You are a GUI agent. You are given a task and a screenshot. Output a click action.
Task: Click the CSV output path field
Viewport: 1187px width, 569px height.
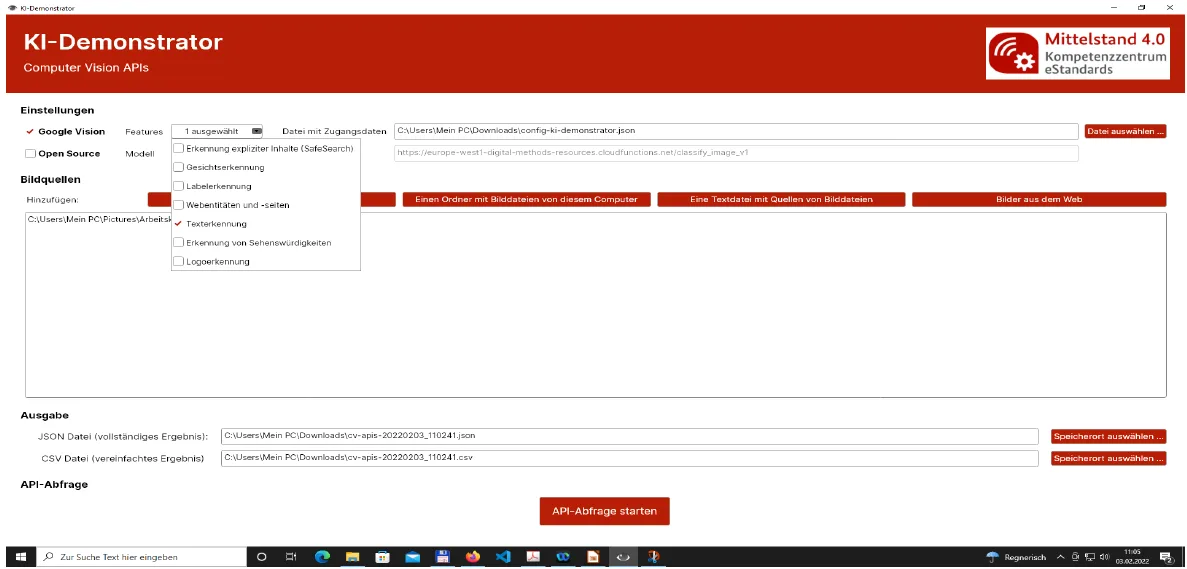point(629,458)
